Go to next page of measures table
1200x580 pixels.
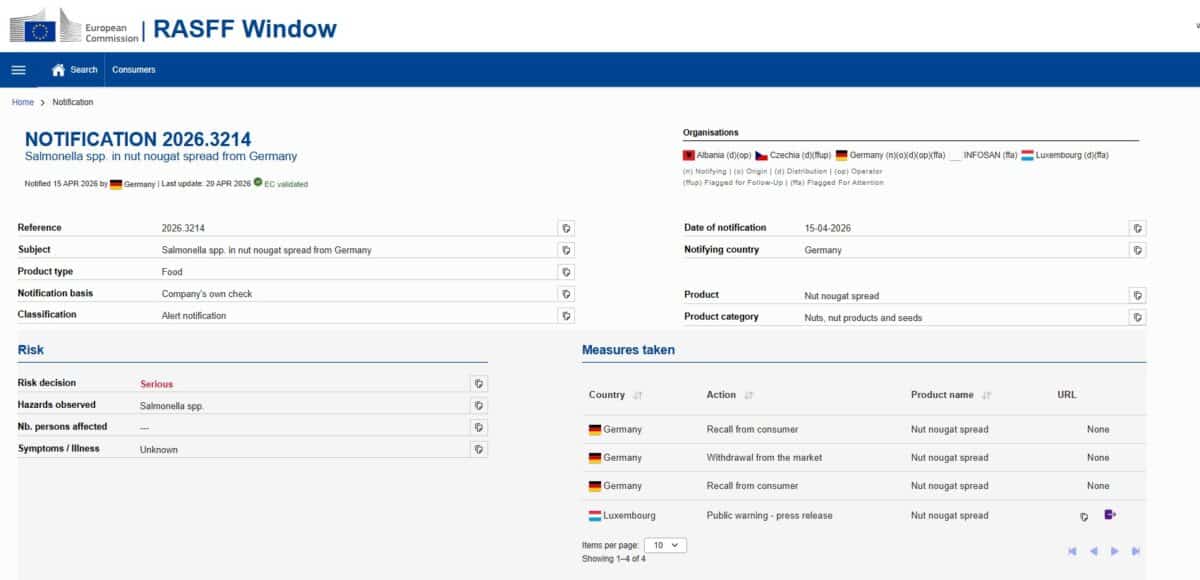pos(1115,551)
